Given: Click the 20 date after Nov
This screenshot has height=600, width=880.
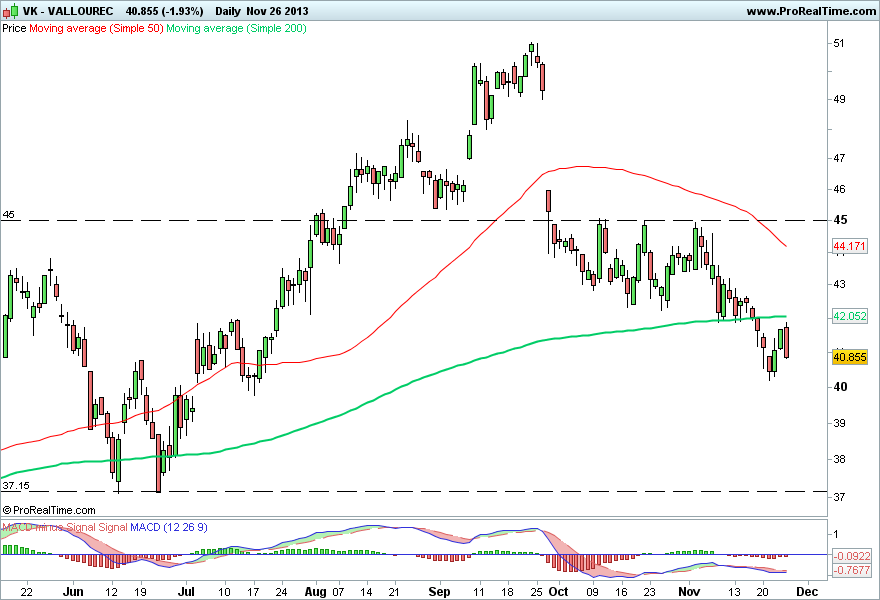Looking at the screenshot, I should [x=762, y=592].
